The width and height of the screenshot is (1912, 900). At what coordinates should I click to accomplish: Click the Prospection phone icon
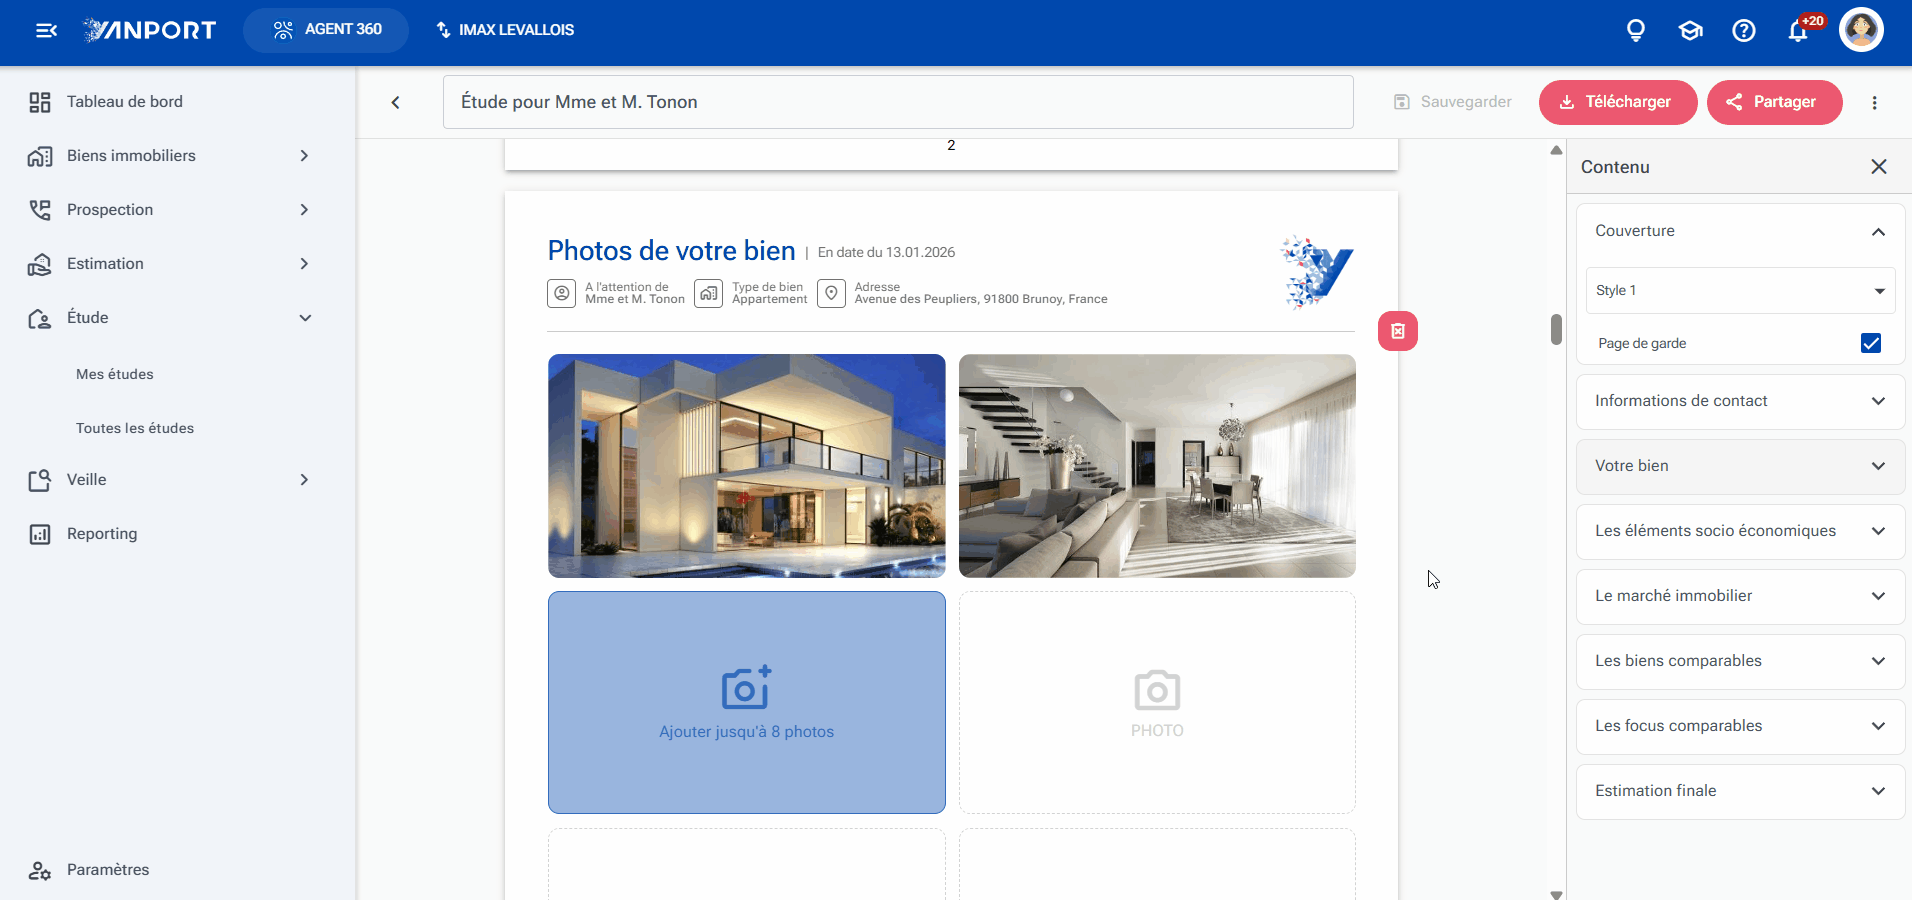click(x=40, y=210)
